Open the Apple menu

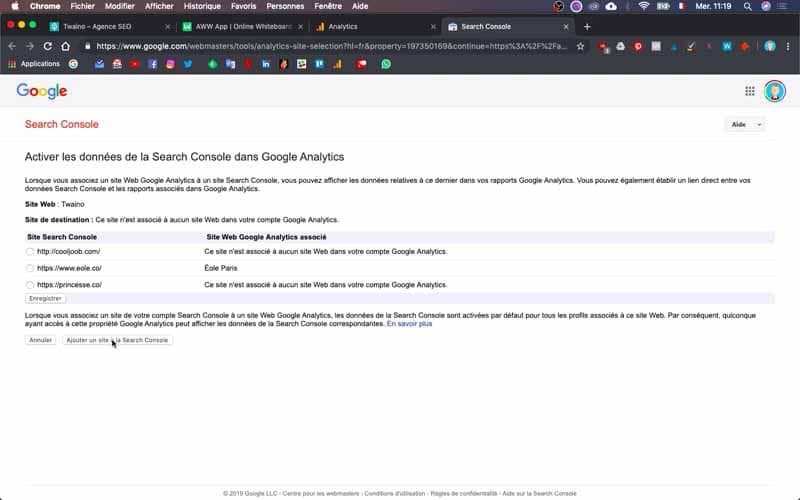(x=15, y=6)
